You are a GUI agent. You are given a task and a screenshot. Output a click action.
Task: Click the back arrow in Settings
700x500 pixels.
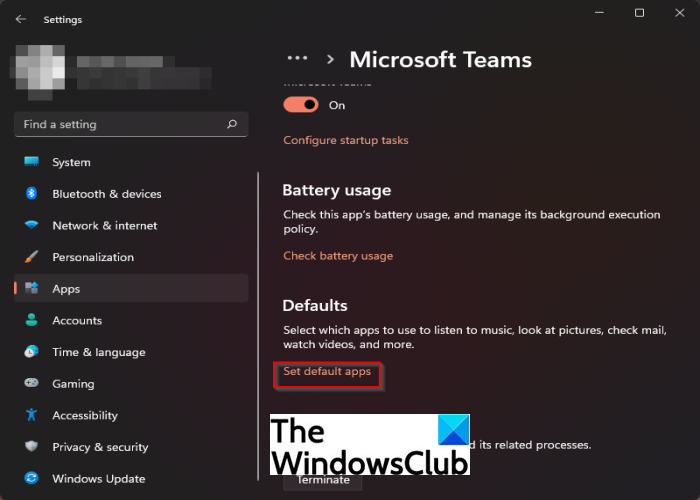pyautogui.click(x=21, y=19)
